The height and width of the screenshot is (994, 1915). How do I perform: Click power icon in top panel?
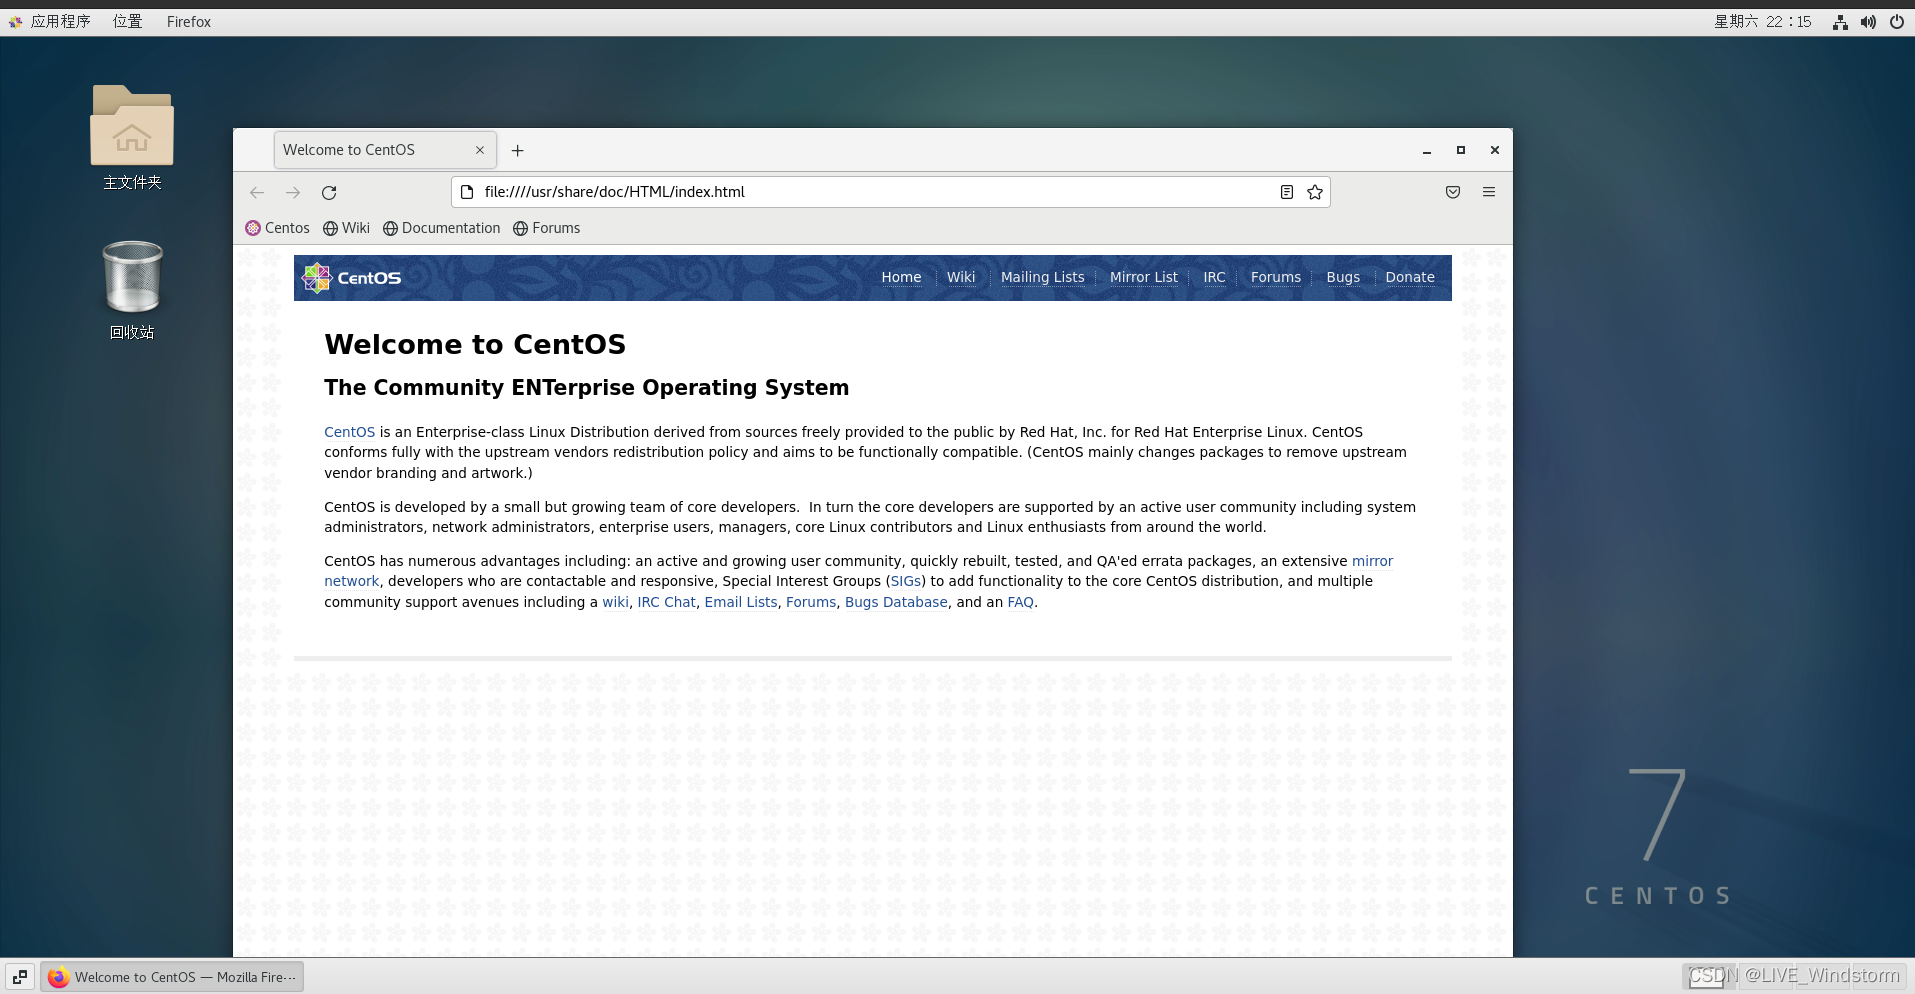point(1897,22)
